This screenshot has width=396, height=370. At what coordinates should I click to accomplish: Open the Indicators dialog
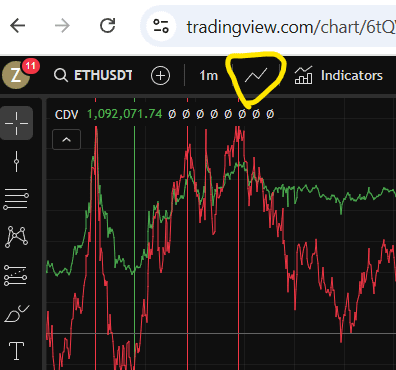[338, 75]
